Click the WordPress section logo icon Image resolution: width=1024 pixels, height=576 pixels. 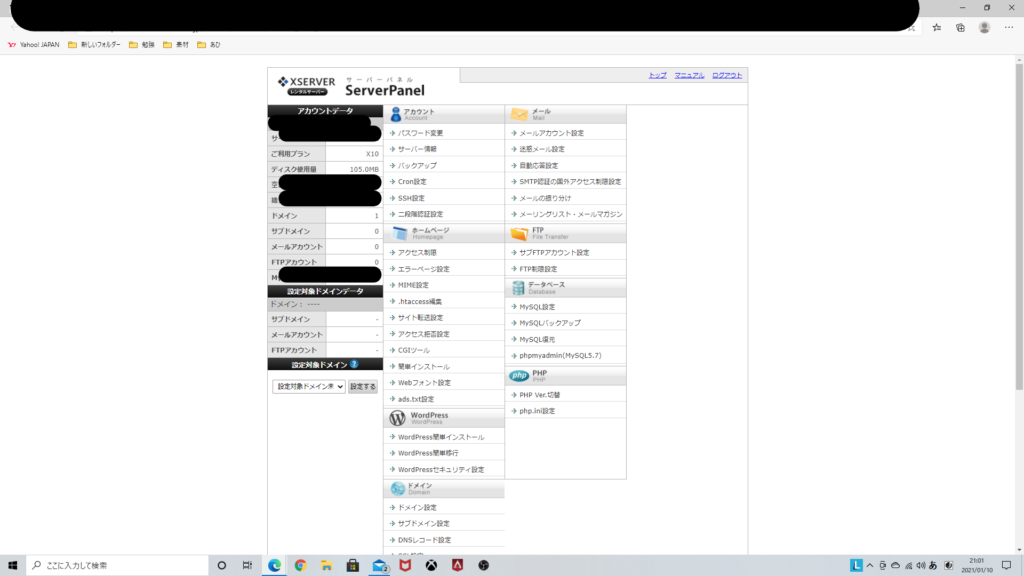click(397, 418)
